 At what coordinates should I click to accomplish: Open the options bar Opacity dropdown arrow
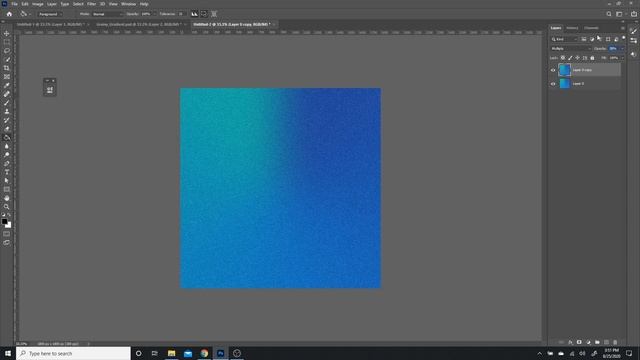pyautogui.click(x=154, y=14)
